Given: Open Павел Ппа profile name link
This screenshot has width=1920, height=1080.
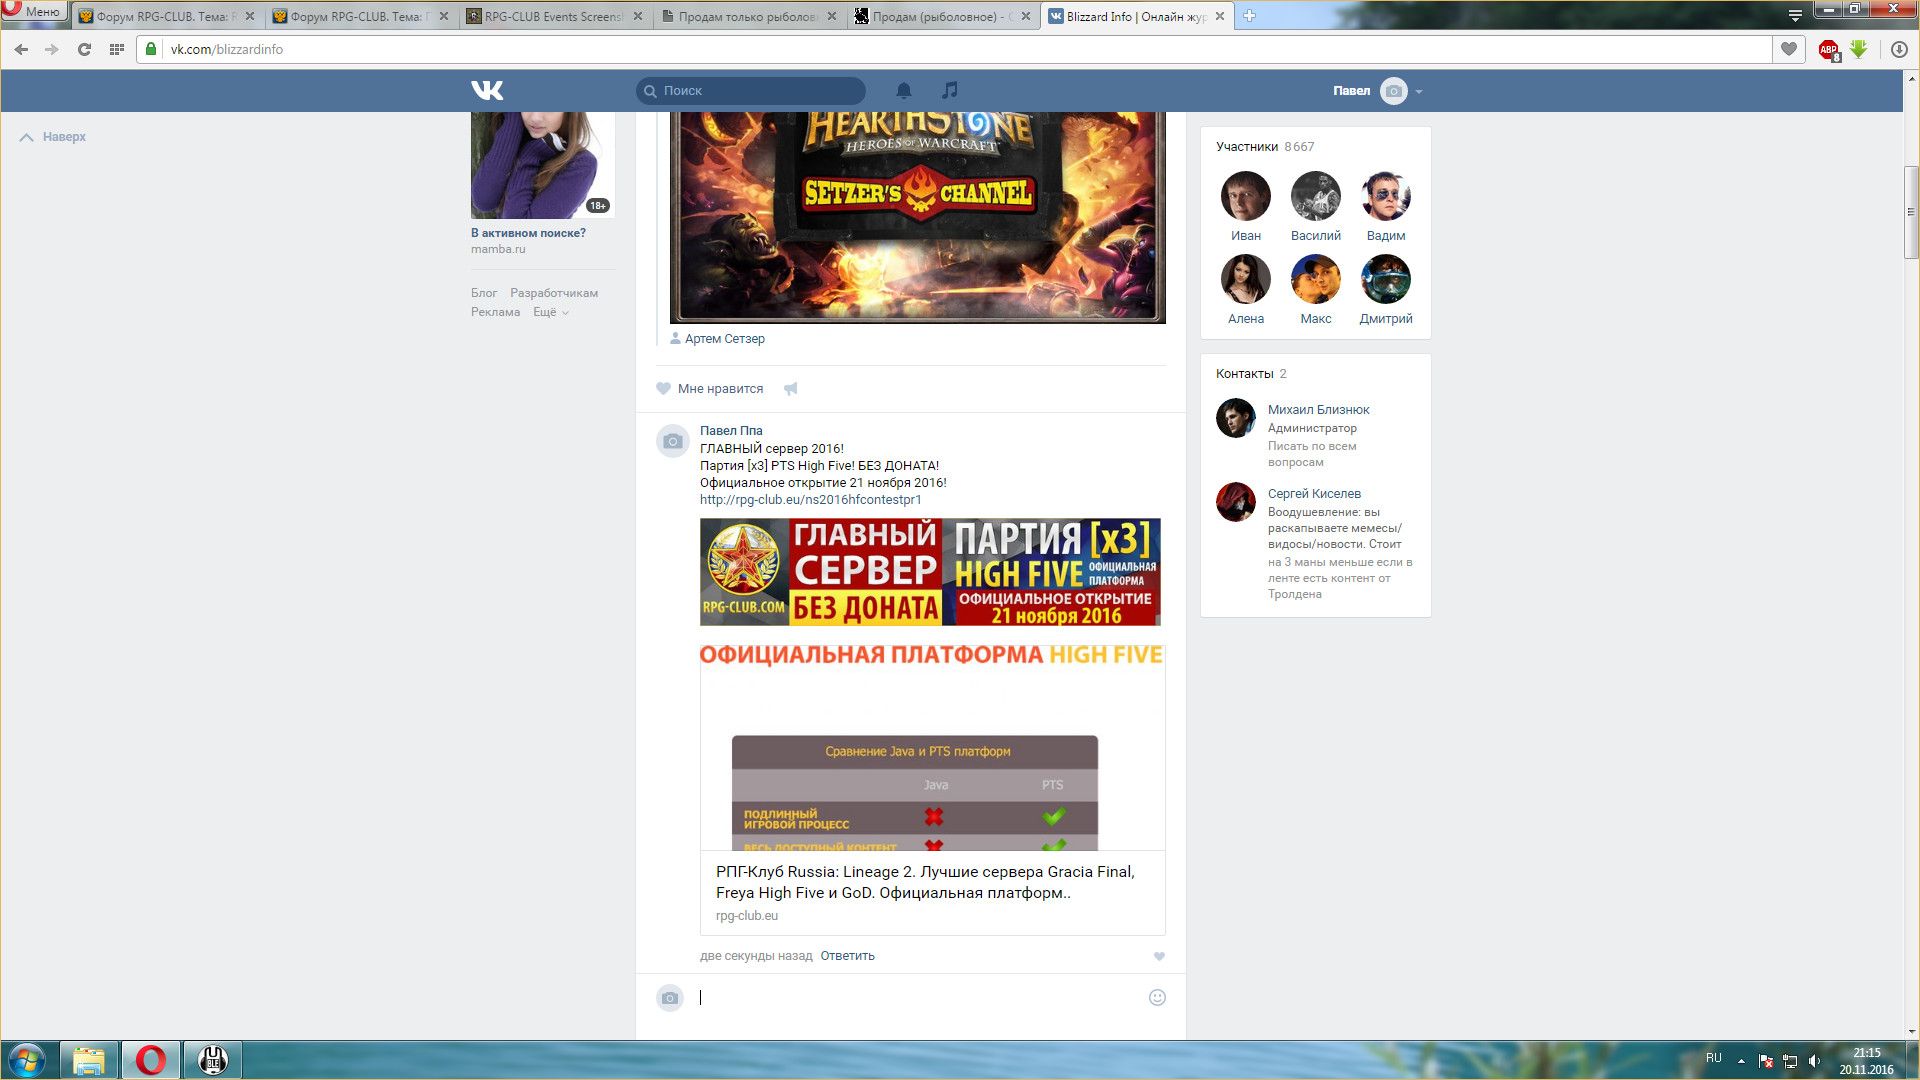Looking at the screenshot, I should click(x=731, y=431).
